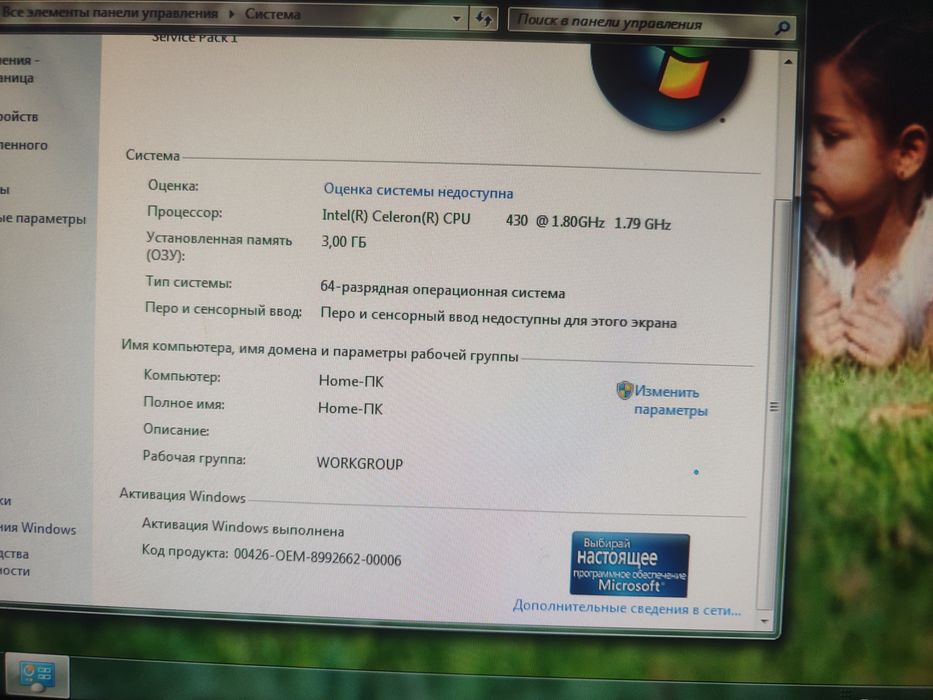Open the sidebar link ending in 'ые параметры'
The height and width of the screenshot is (700, 933).
coord(43,219)
